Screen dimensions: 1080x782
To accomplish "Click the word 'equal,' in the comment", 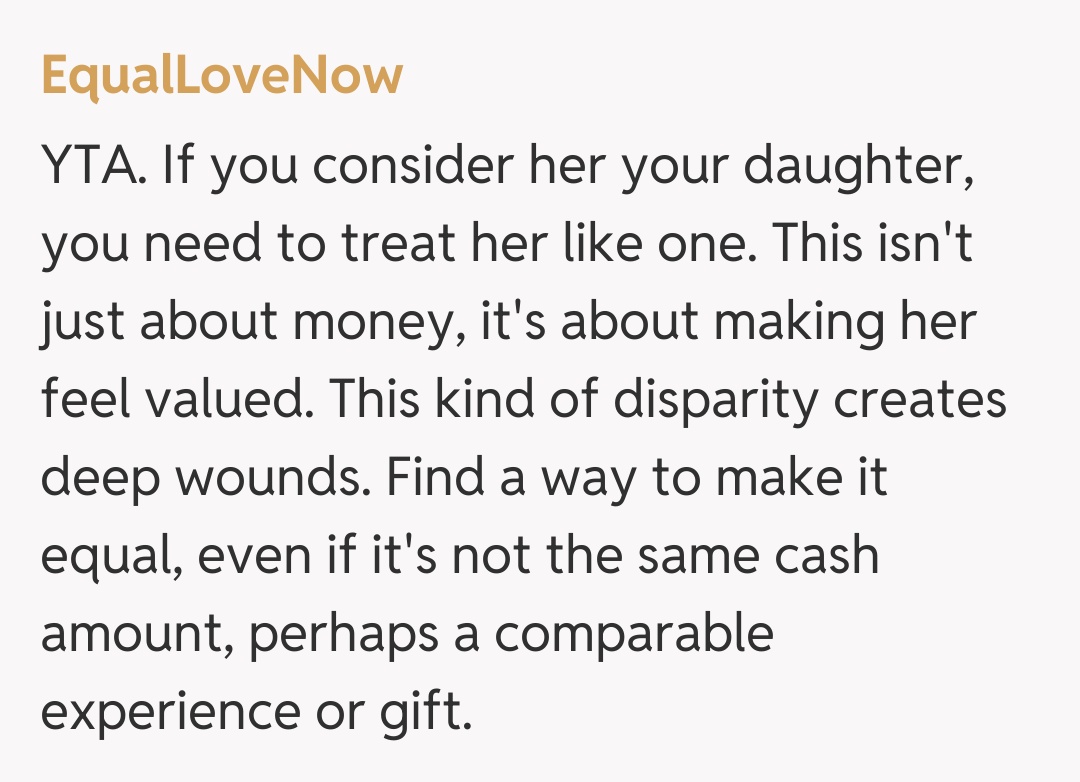I will [x=110, y=556].
